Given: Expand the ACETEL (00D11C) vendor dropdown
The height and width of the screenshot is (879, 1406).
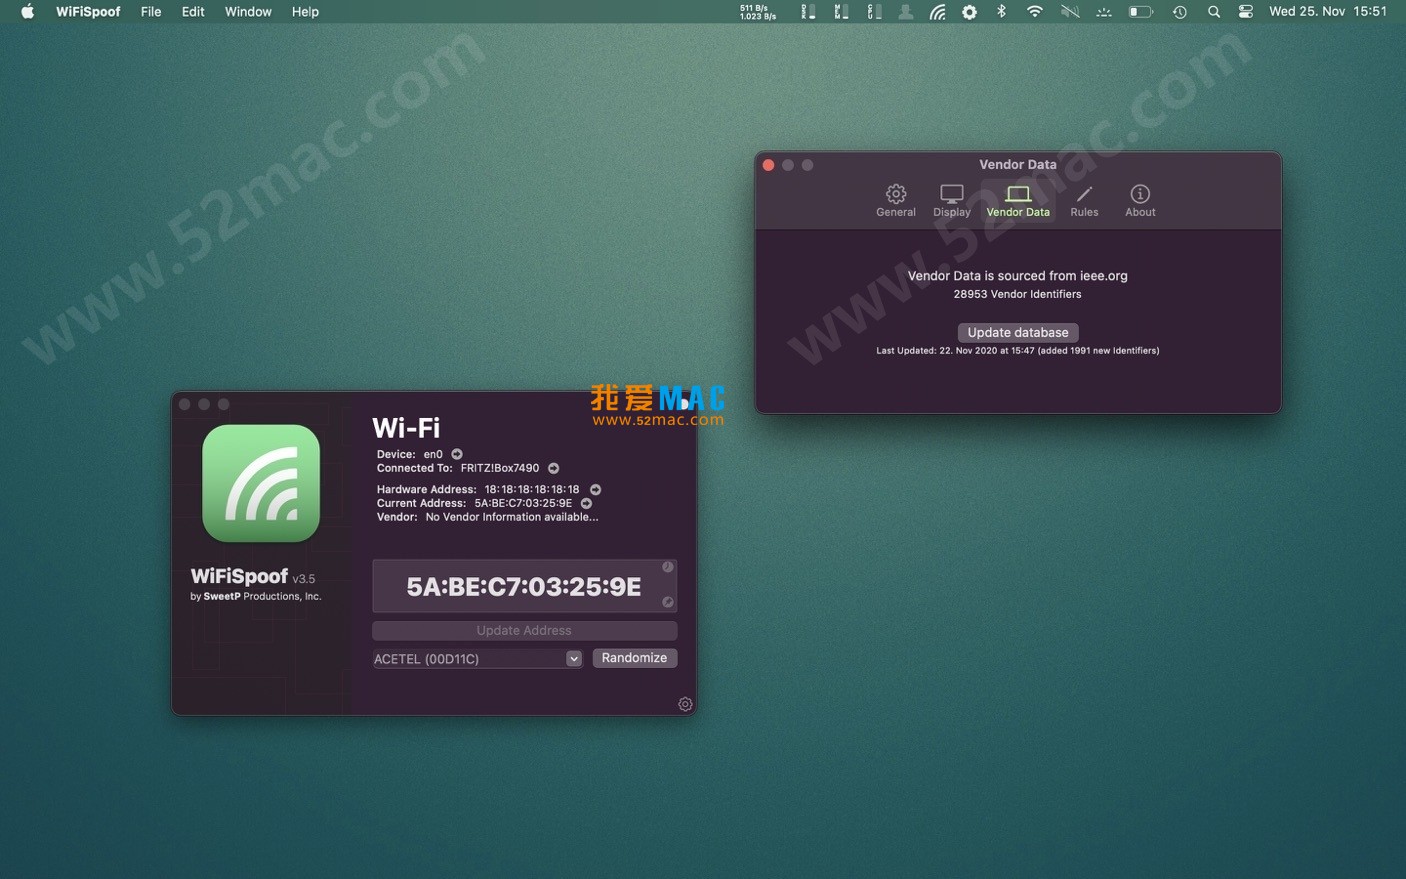Looking at the screenshot, I should [573, 658].
